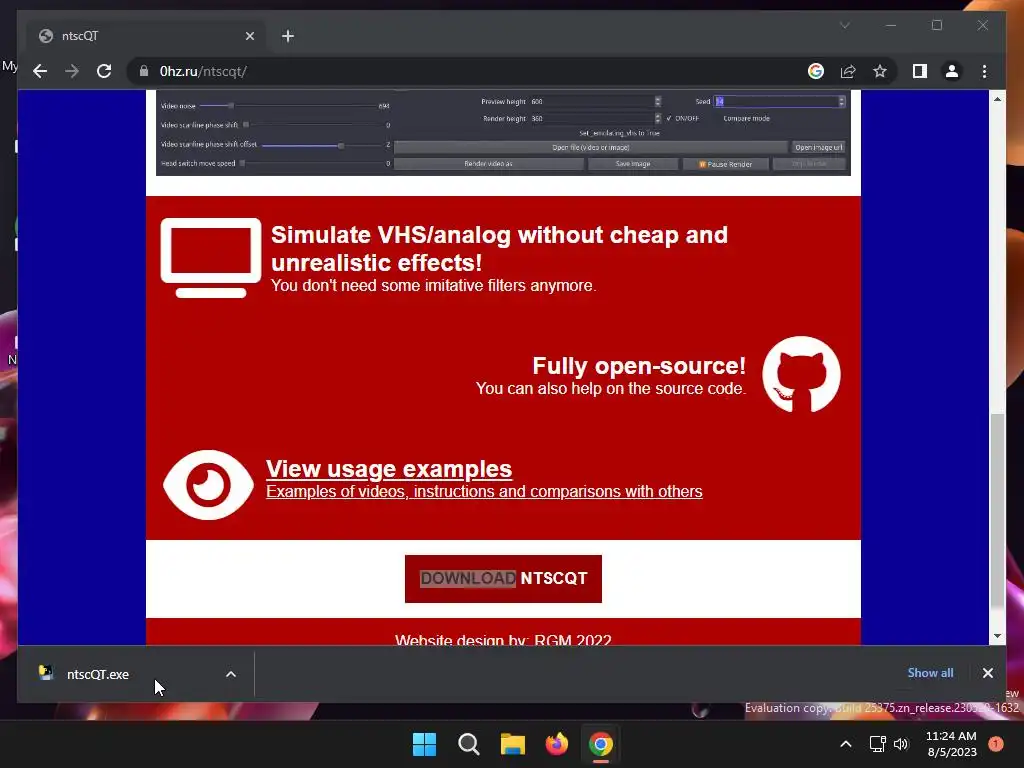Open Windows taskbar search
1024x768 pixels.
point(468,744)
